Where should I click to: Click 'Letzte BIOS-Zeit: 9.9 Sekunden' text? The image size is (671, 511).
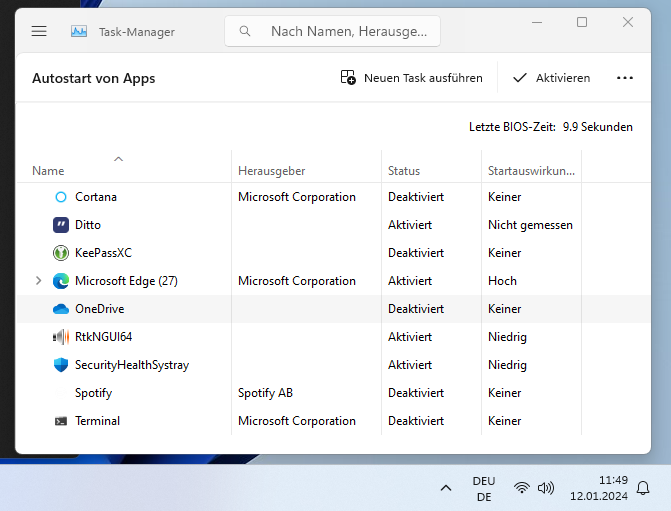551,127
